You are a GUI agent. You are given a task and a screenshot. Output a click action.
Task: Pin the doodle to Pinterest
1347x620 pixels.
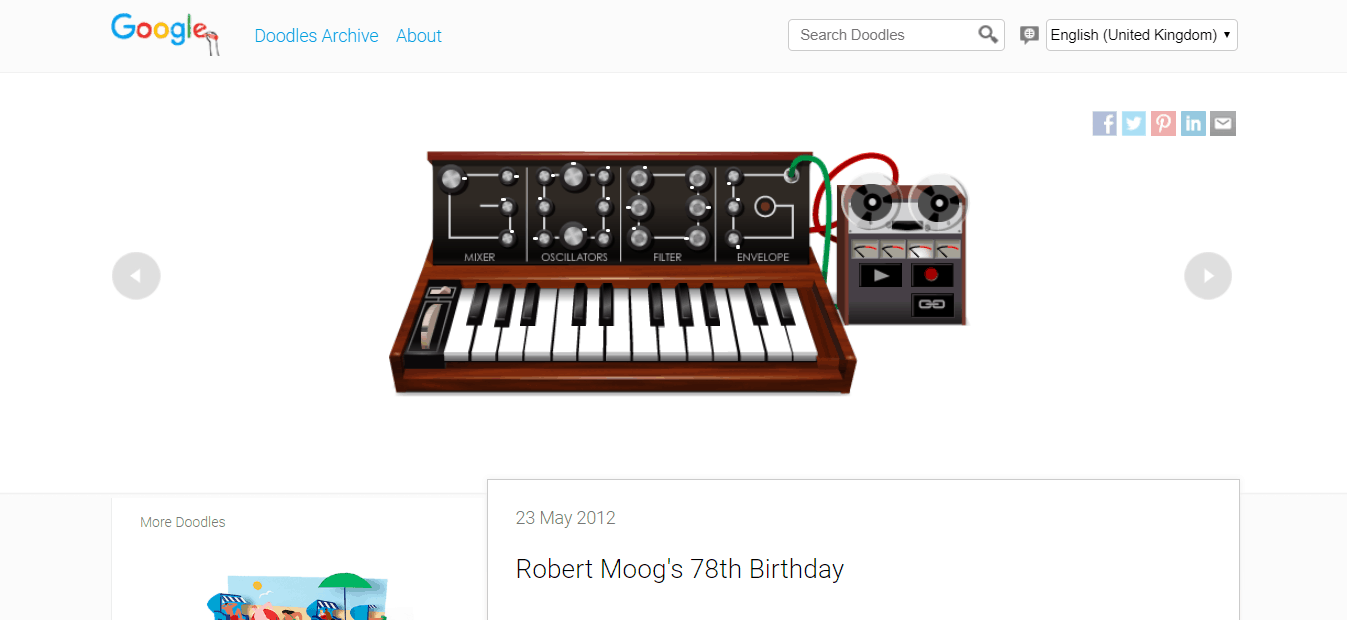coord(1163,123)
